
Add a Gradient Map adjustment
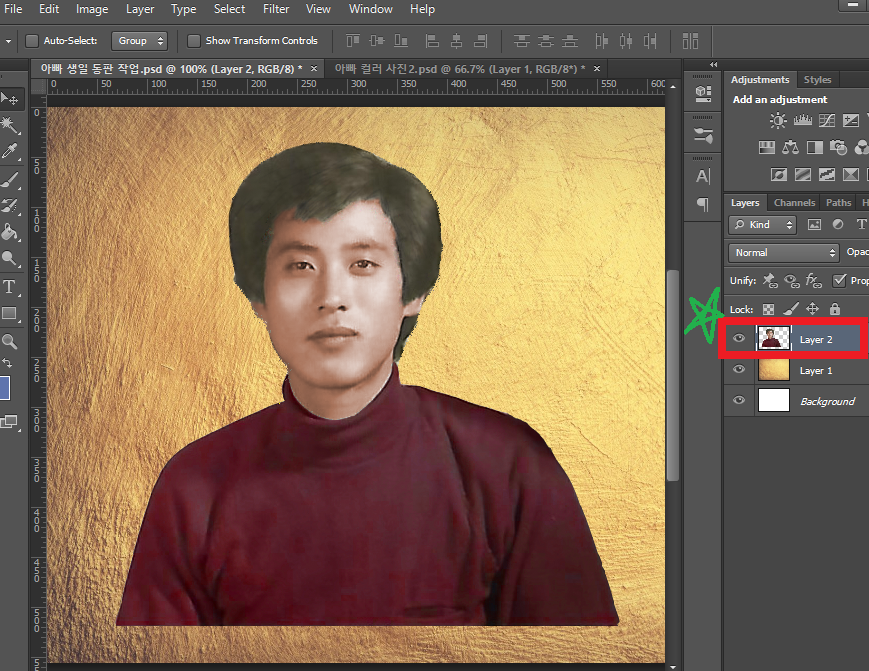tap(851, 175)
